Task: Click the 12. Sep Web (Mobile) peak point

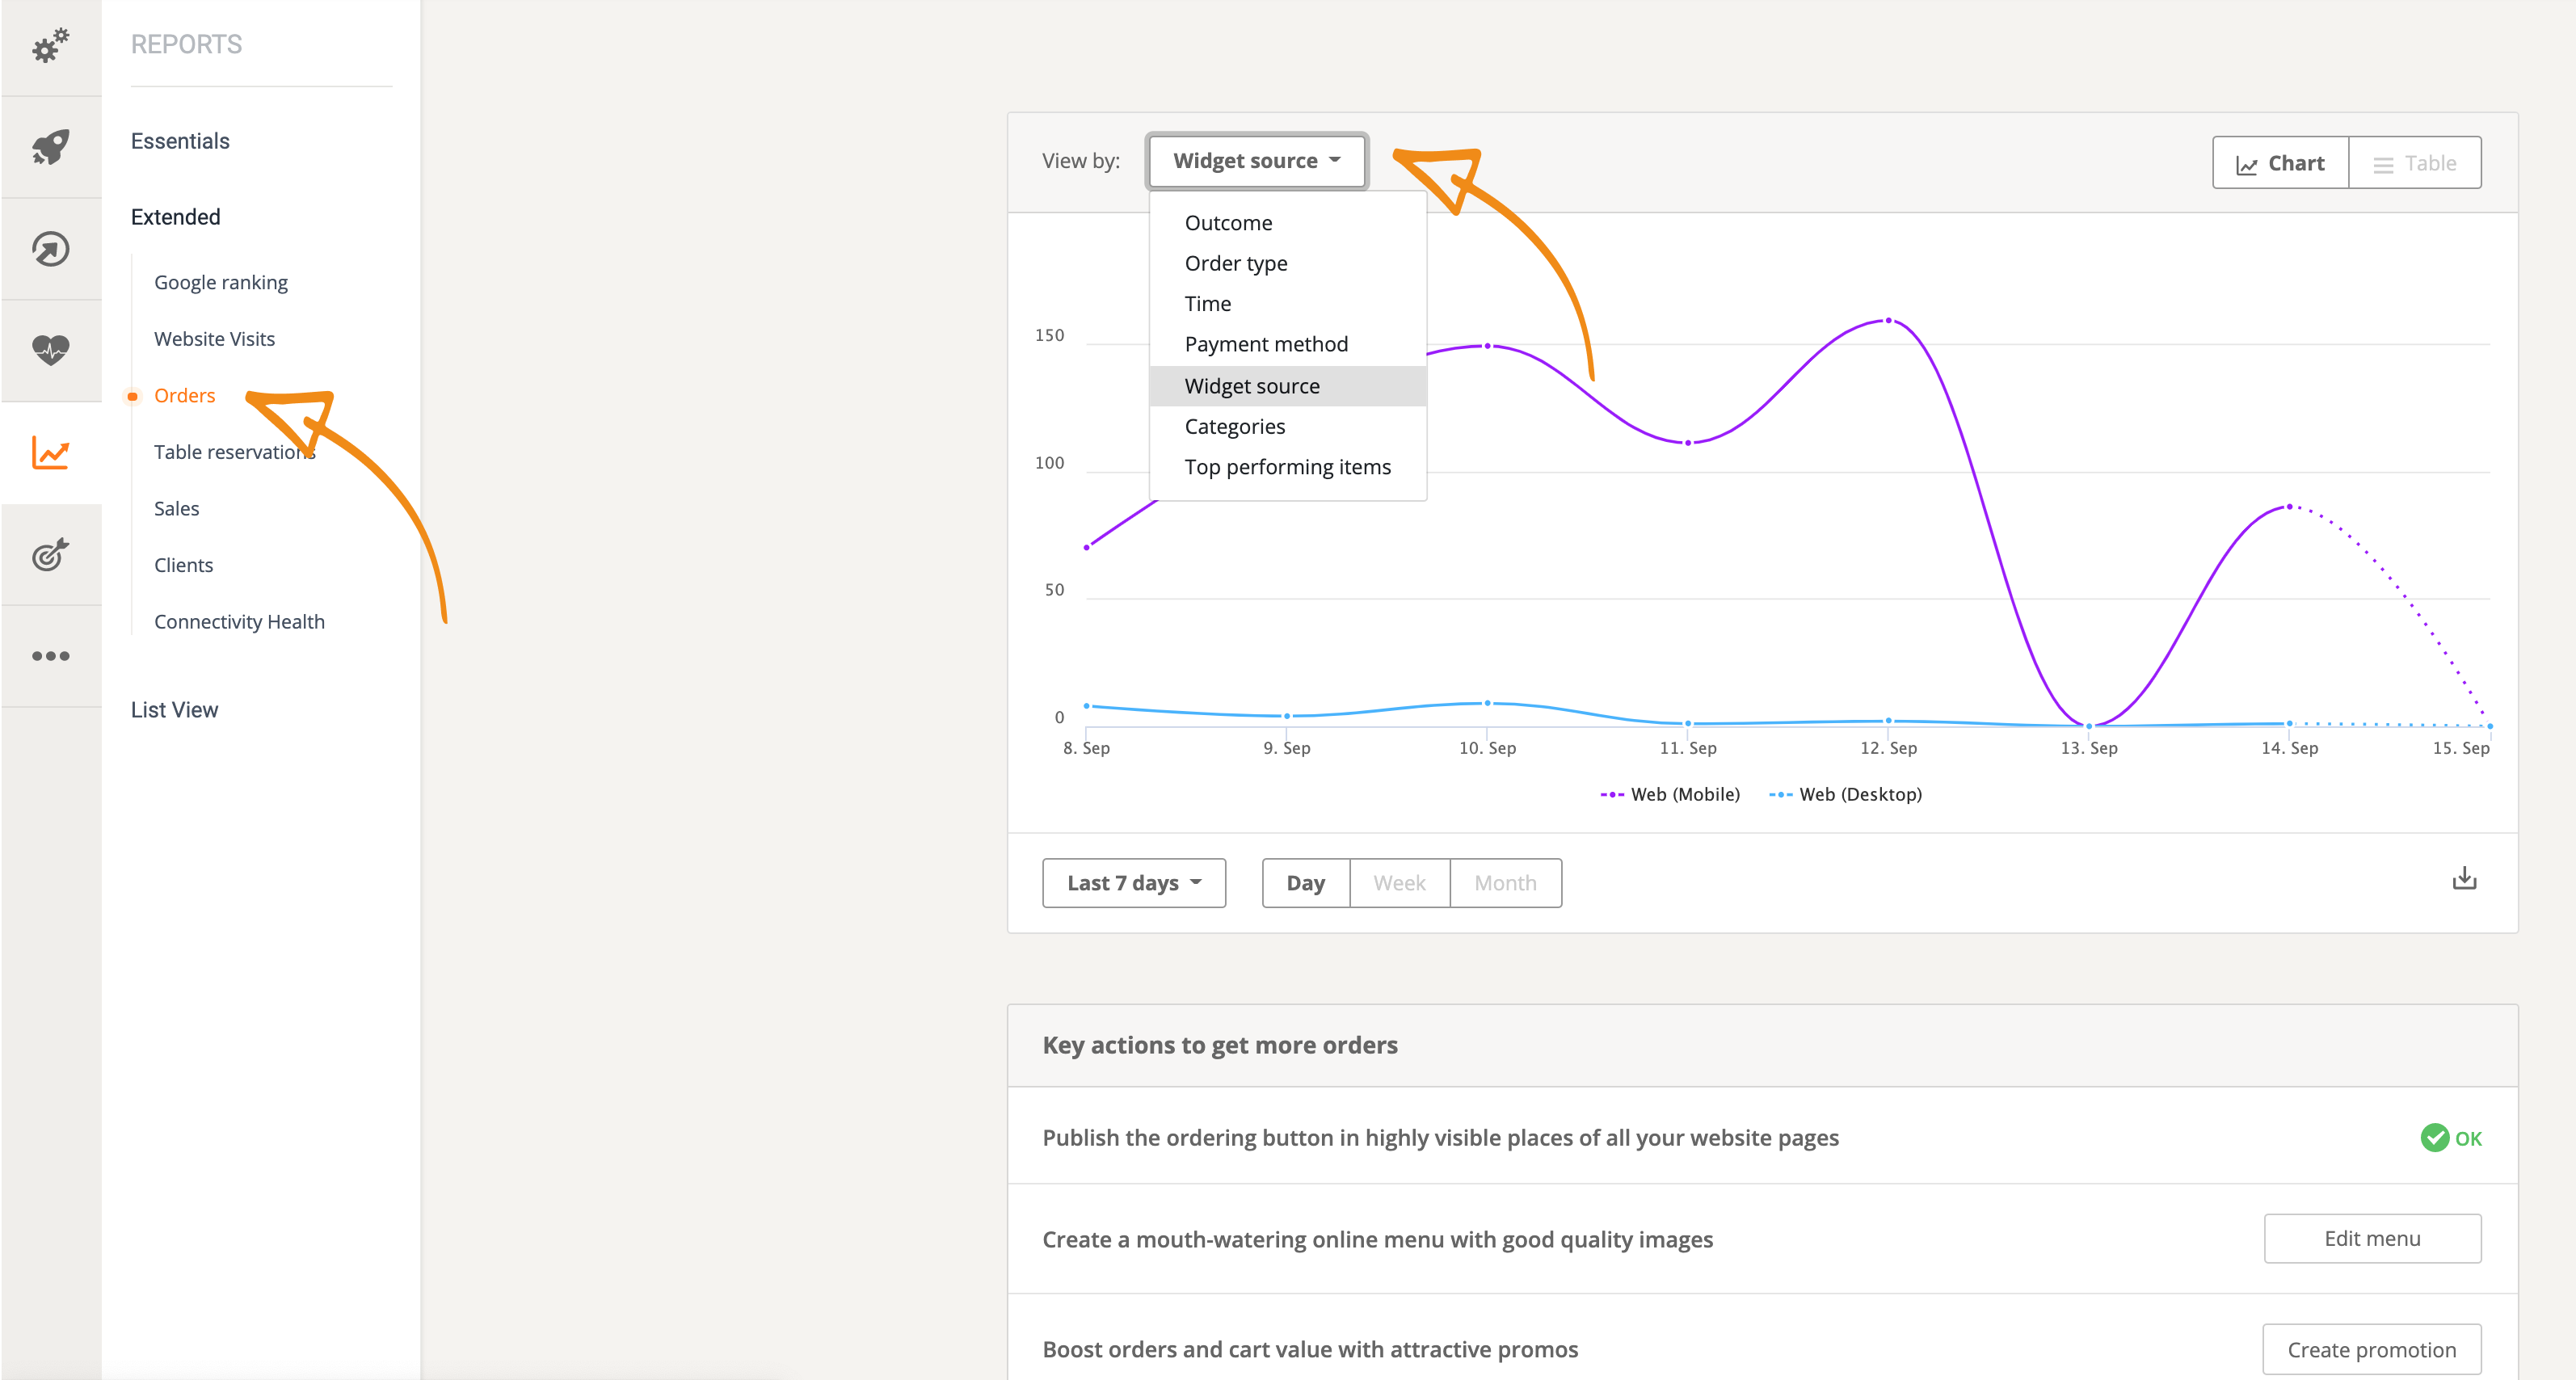Action: (1888, 320)
